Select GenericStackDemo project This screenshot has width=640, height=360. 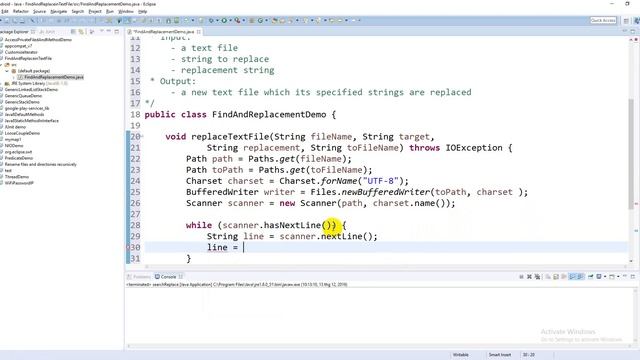coord(22,102)
